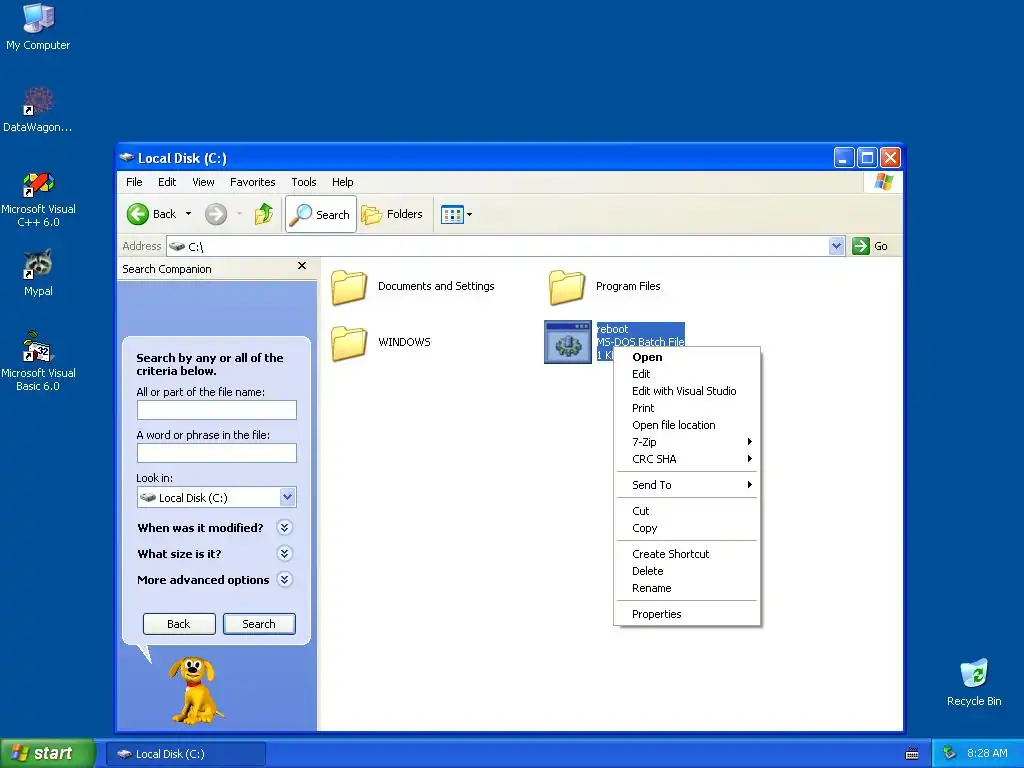
Task: Choose Rename from context menu
Action: coord(687,588)
